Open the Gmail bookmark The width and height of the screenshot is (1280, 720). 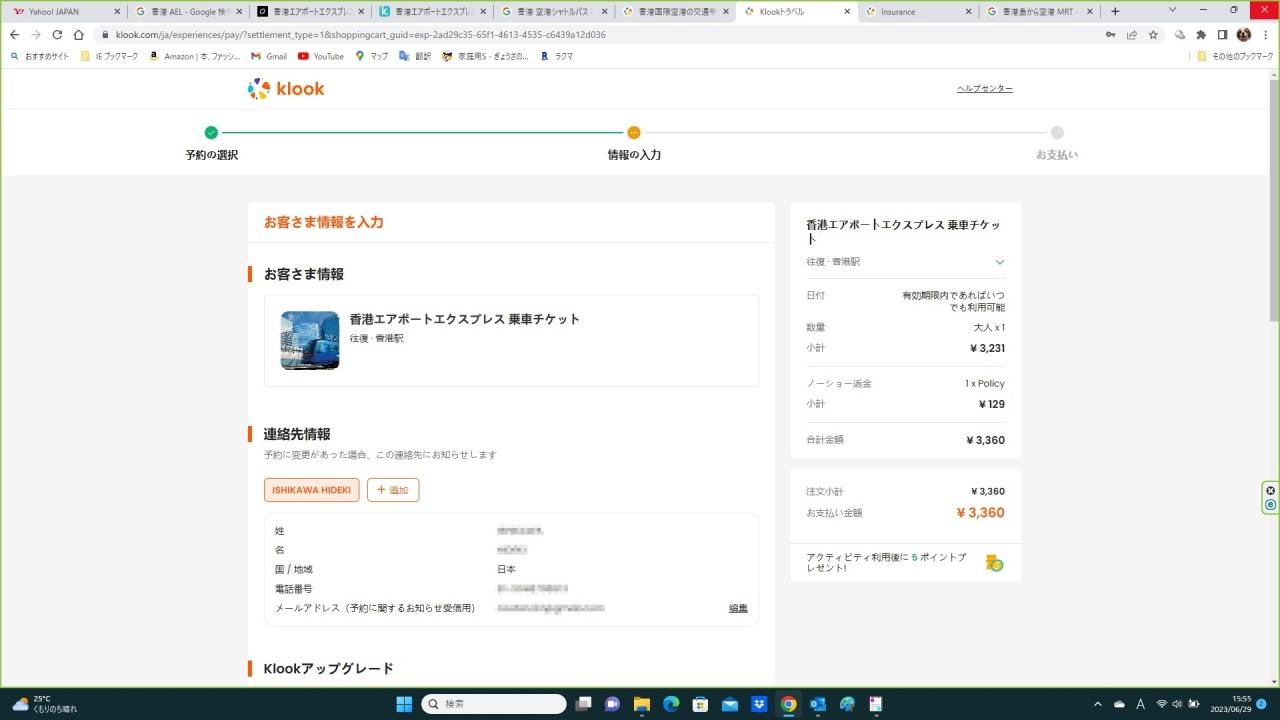coord(269,56)
